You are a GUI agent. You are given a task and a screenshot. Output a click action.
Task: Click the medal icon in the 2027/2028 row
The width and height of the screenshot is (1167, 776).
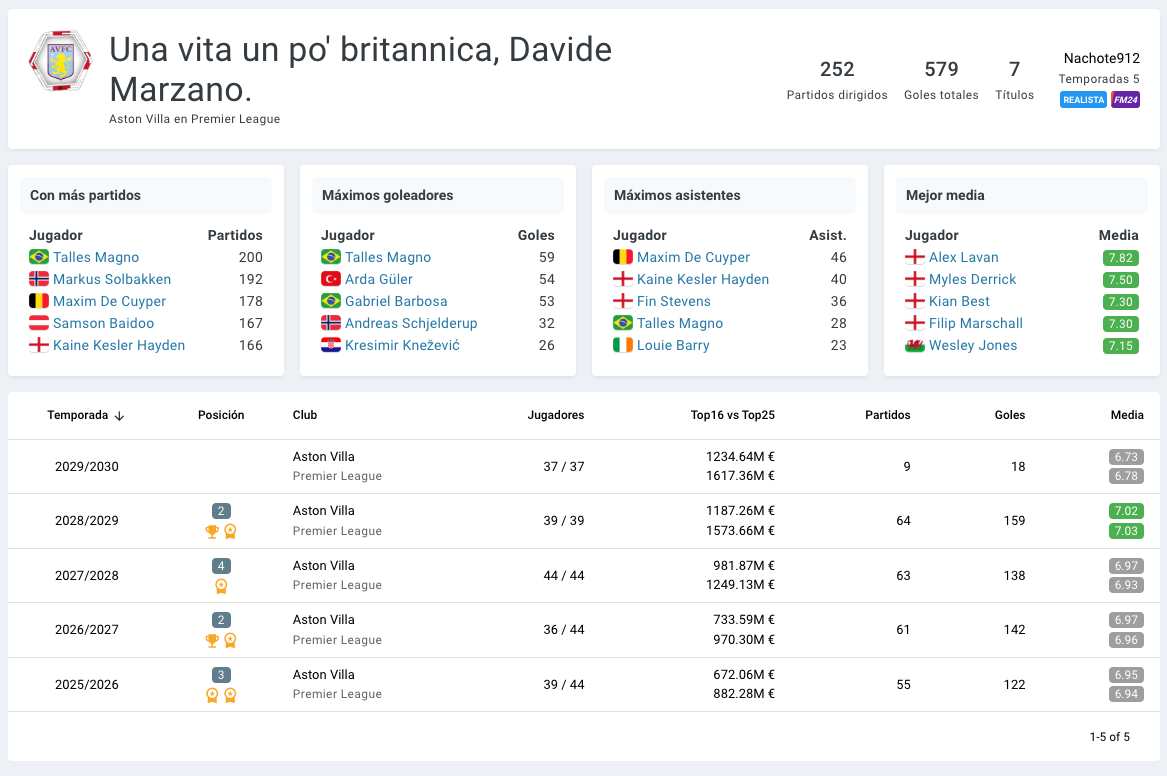221,586
